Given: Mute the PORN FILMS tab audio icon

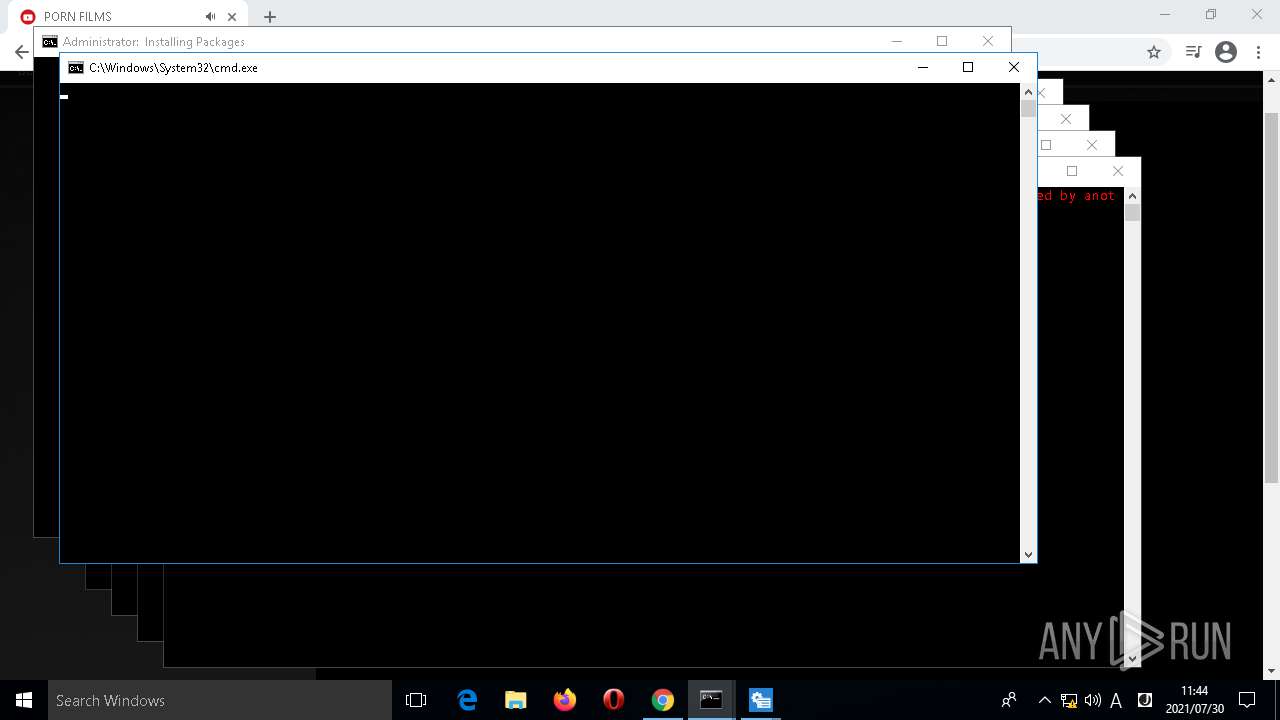Looking at the screenshot, I should pos(210,17).
